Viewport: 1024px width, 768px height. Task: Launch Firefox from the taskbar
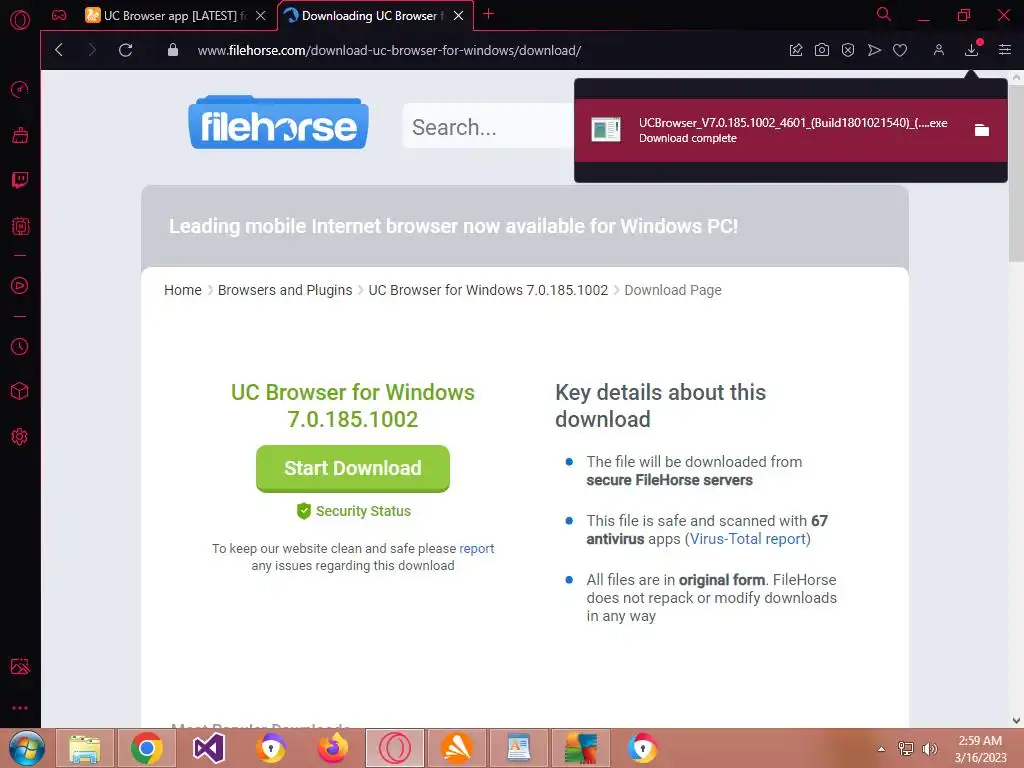pos(332,748)
